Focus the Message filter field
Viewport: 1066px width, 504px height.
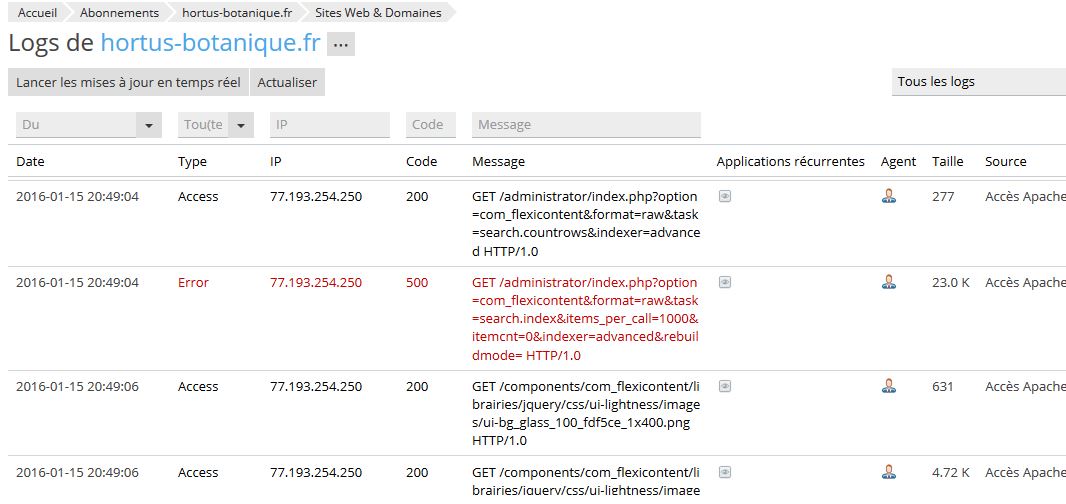[586, 125]
